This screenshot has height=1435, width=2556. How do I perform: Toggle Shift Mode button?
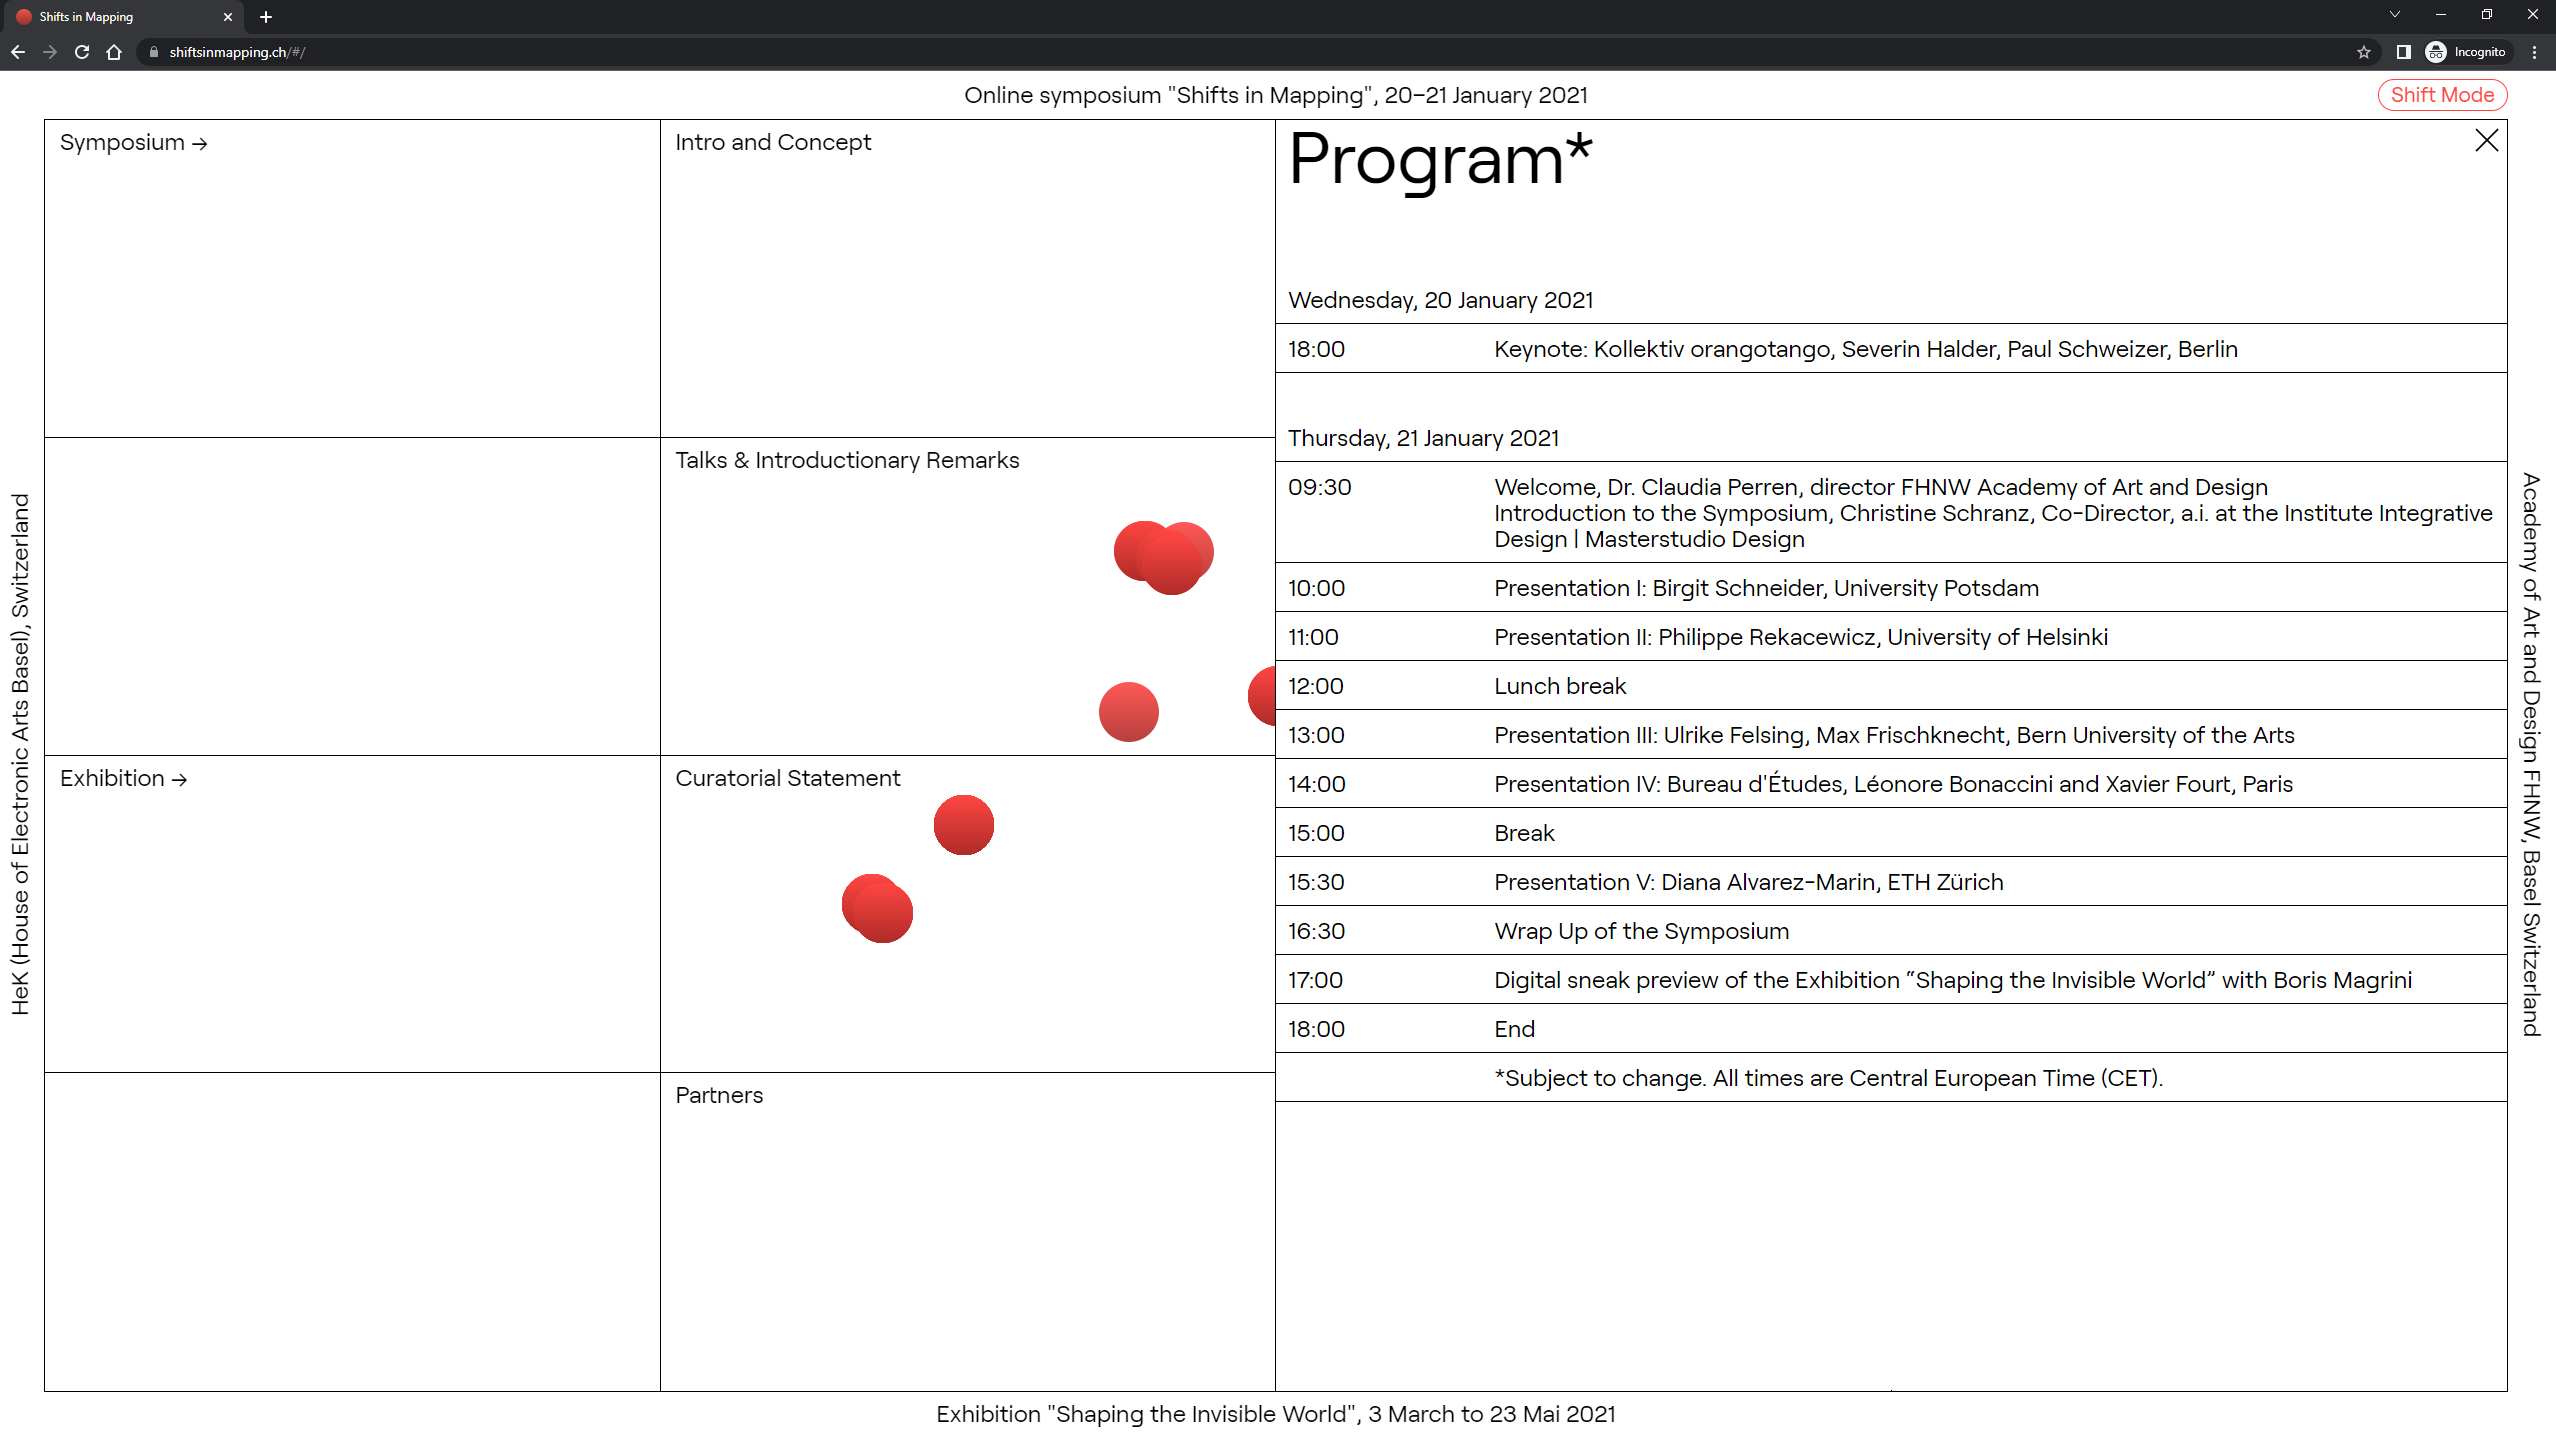tap(2442, 95)
